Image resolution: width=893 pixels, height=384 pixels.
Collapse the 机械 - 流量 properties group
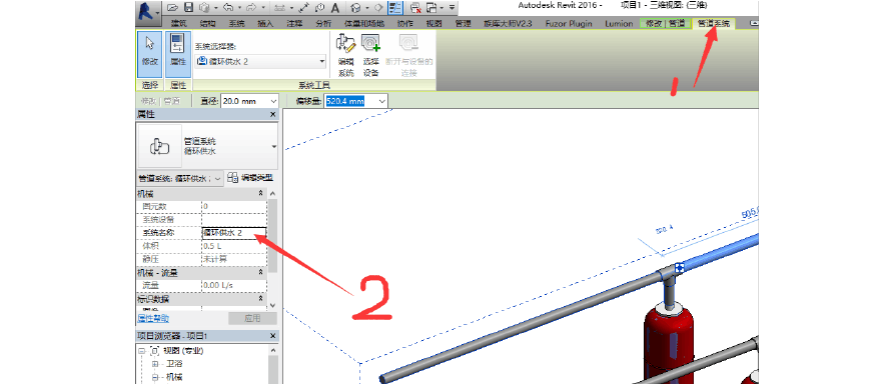(260, 272)
